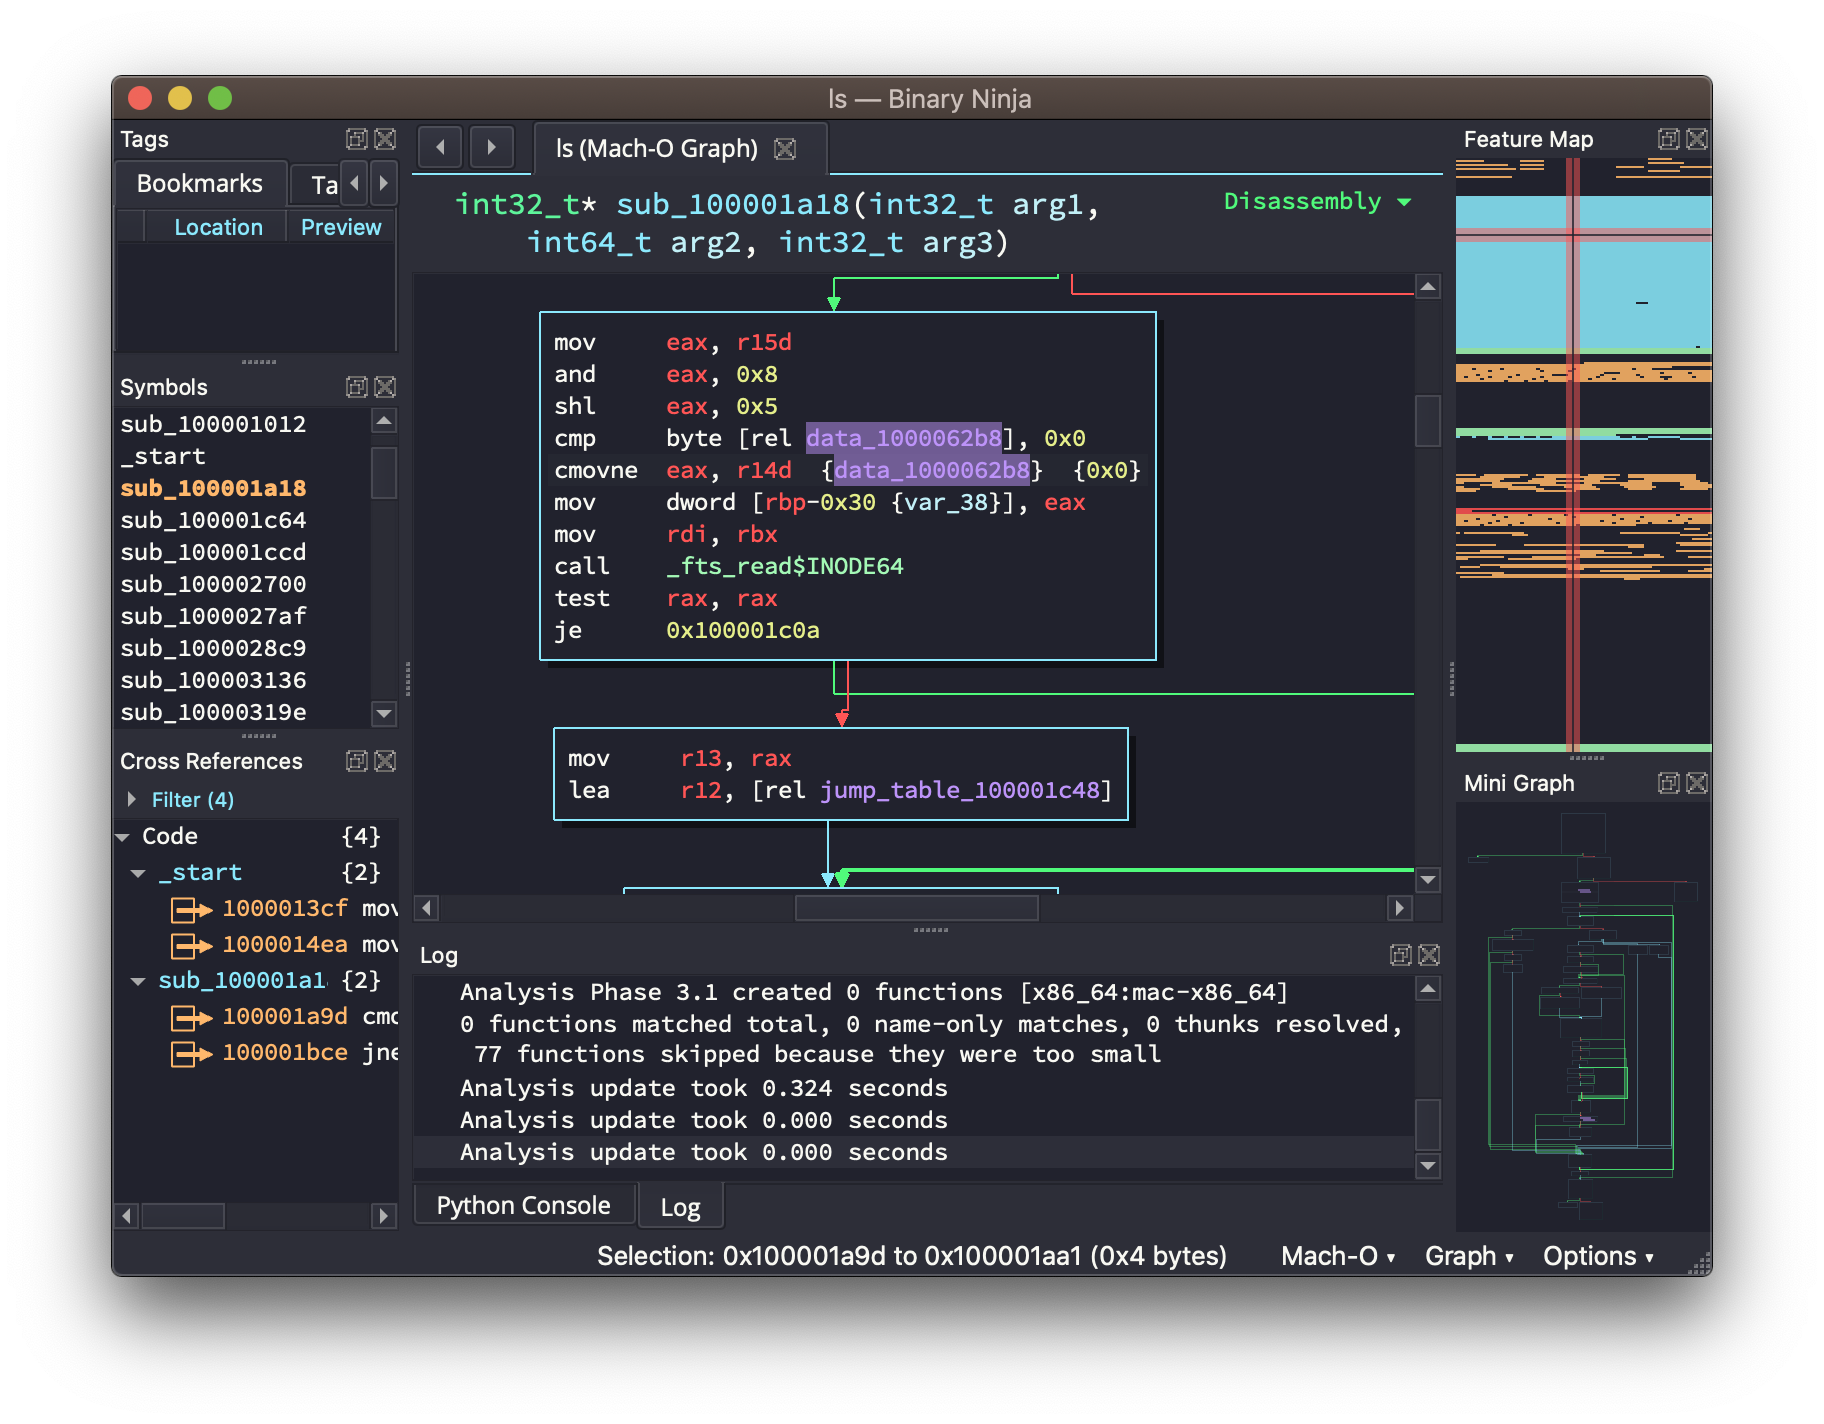The width and height of the screenshot is (1824, 1424).
Task: Close the Feature Map panel
Action: (1697, 139)
